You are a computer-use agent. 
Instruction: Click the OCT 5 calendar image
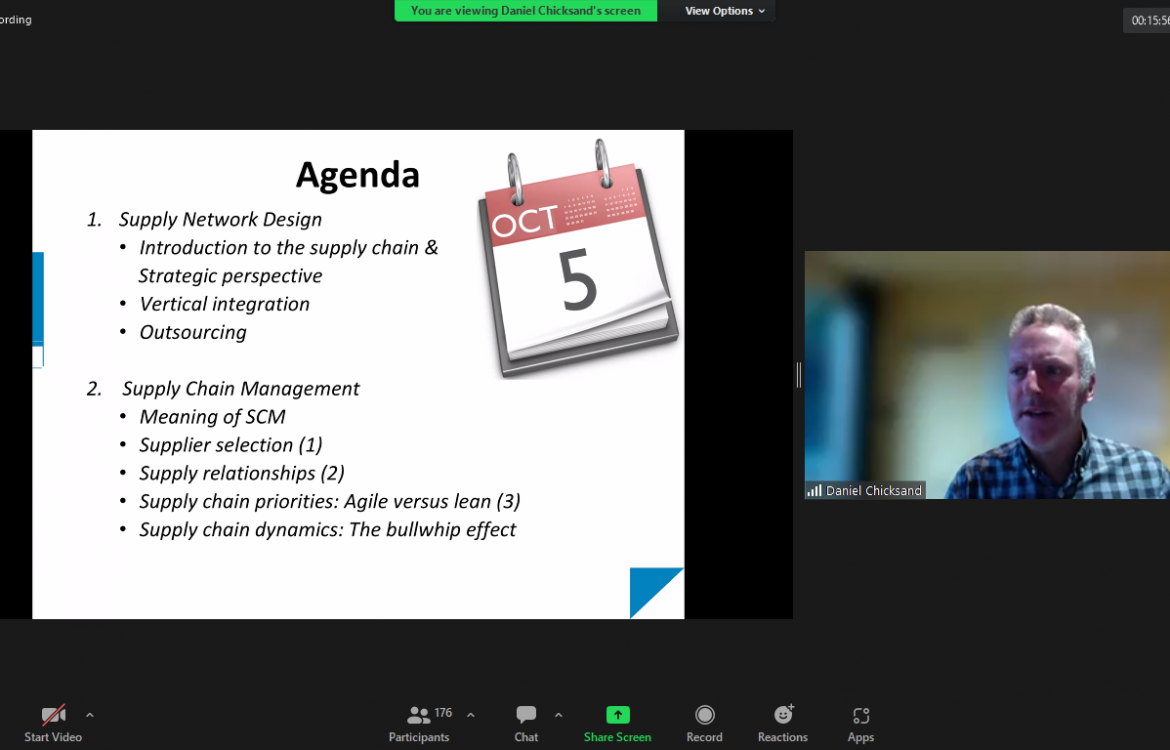(x=578, y=258)
